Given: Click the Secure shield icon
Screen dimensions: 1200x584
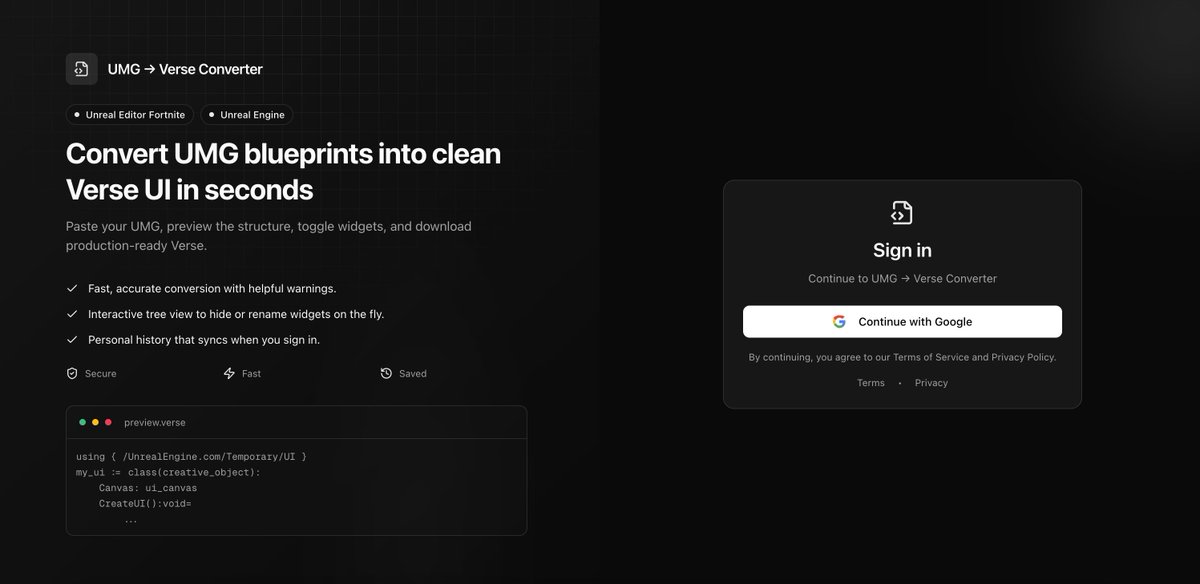Looking at the screenshot, I should pos(72,373).
